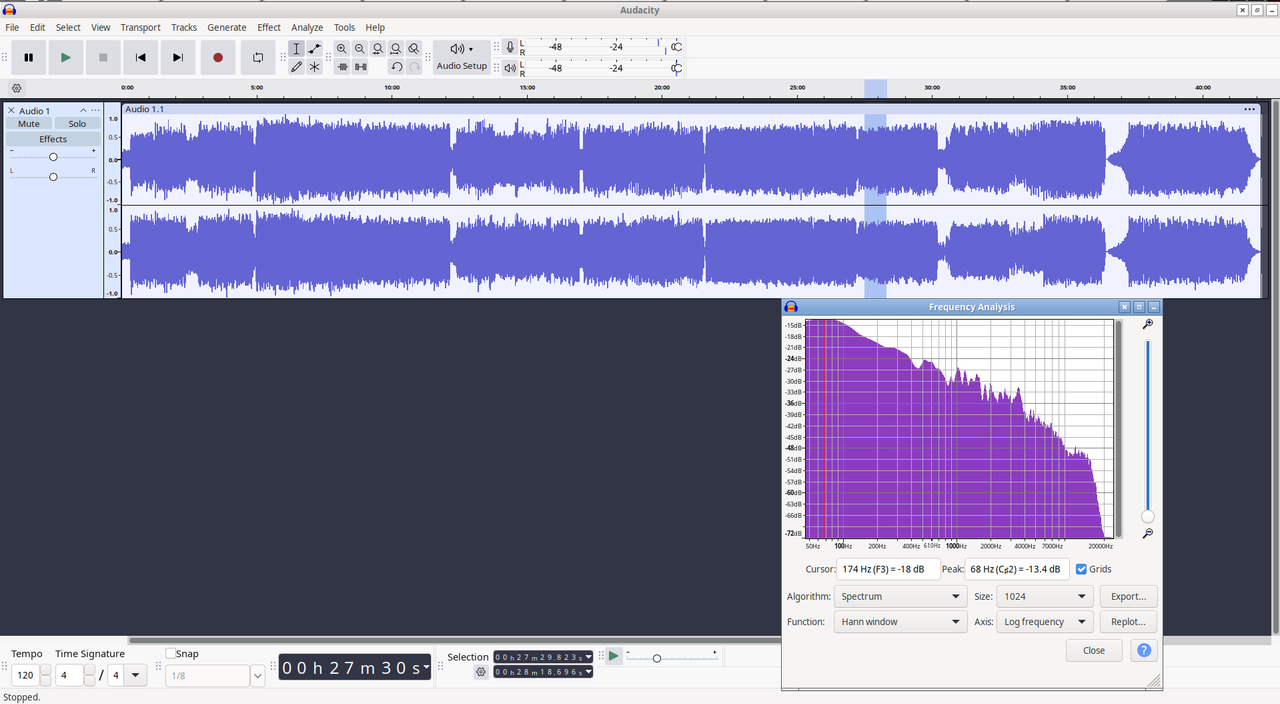Open the Axis Log frequency dropdown

(x=1044, y=622)
